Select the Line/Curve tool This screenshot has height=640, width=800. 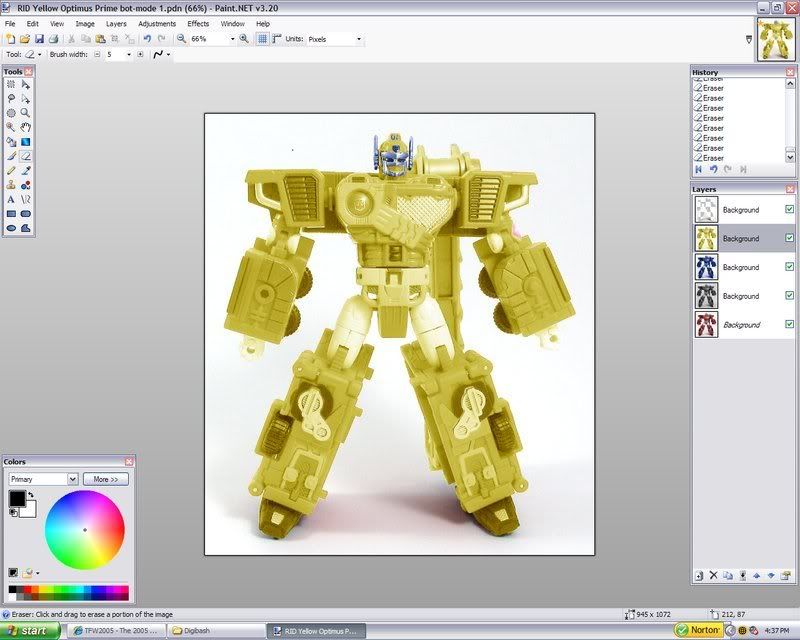pos(26,200)
